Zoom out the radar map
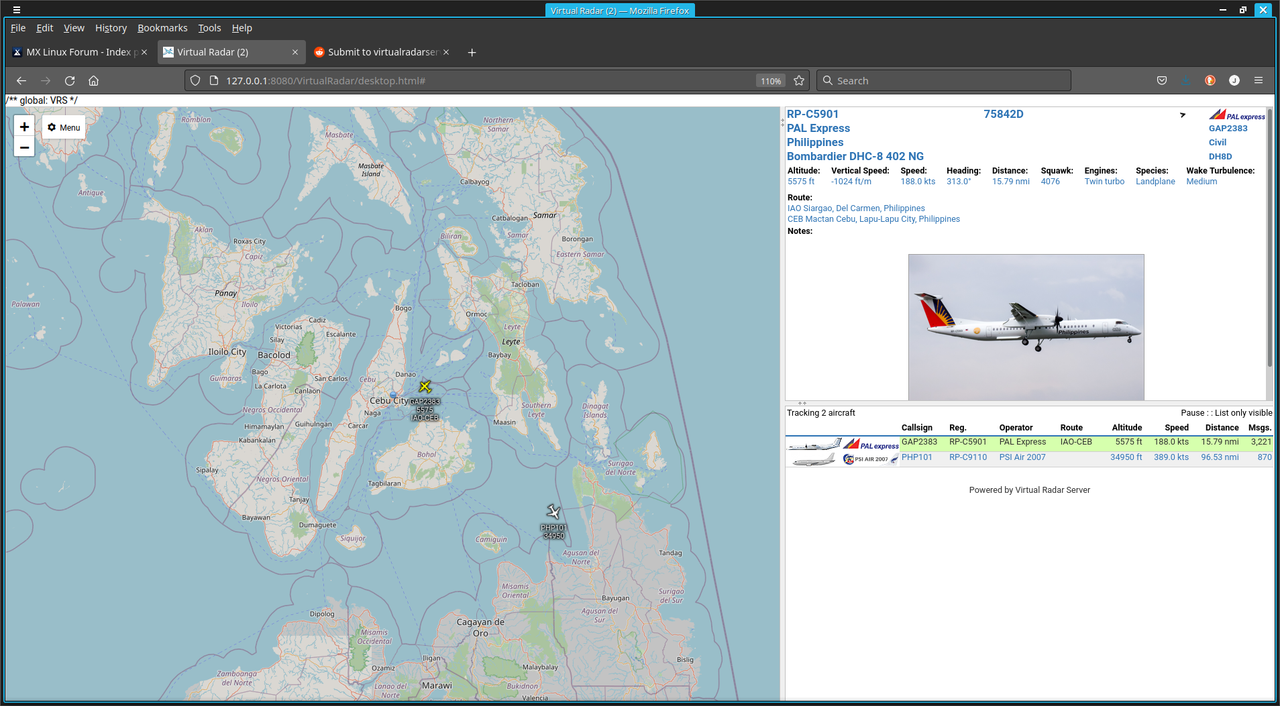Viewport: 1280px width, 706px height. (x=24, y=148)
